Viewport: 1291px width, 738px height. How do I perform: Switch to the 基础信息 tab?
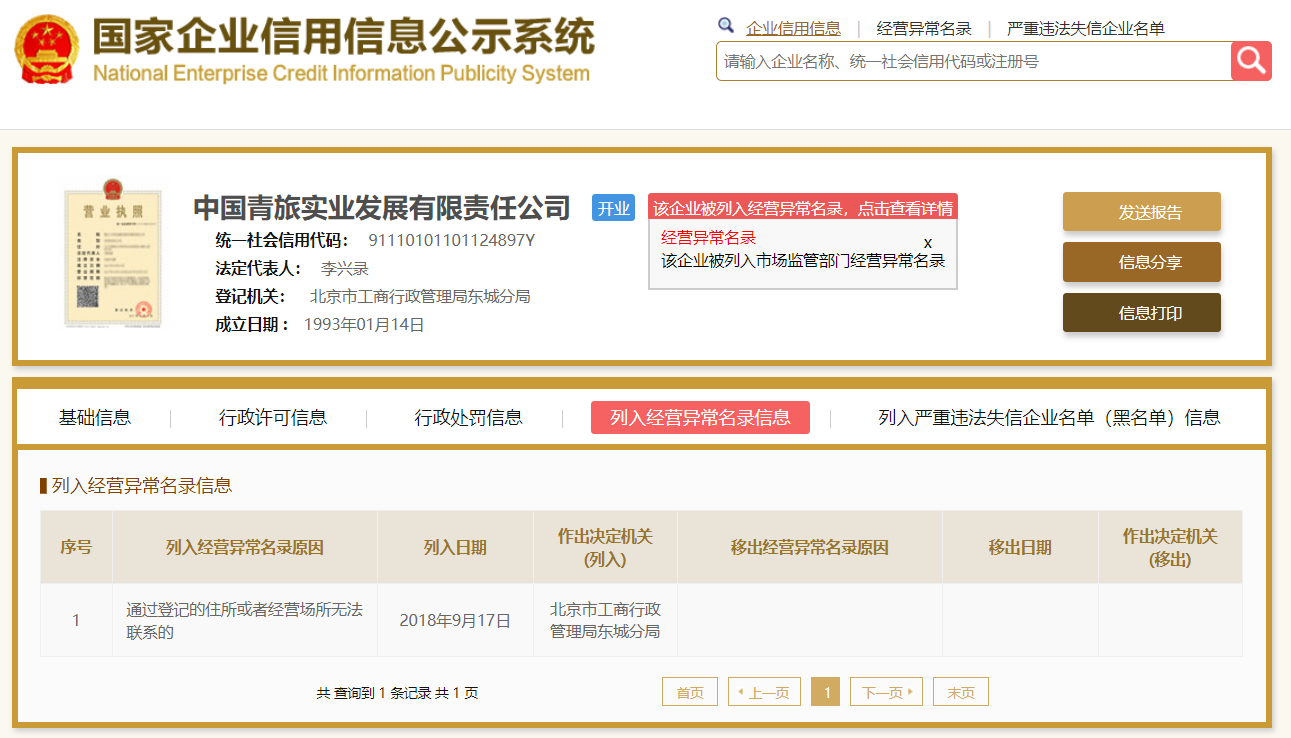point(95,418)
